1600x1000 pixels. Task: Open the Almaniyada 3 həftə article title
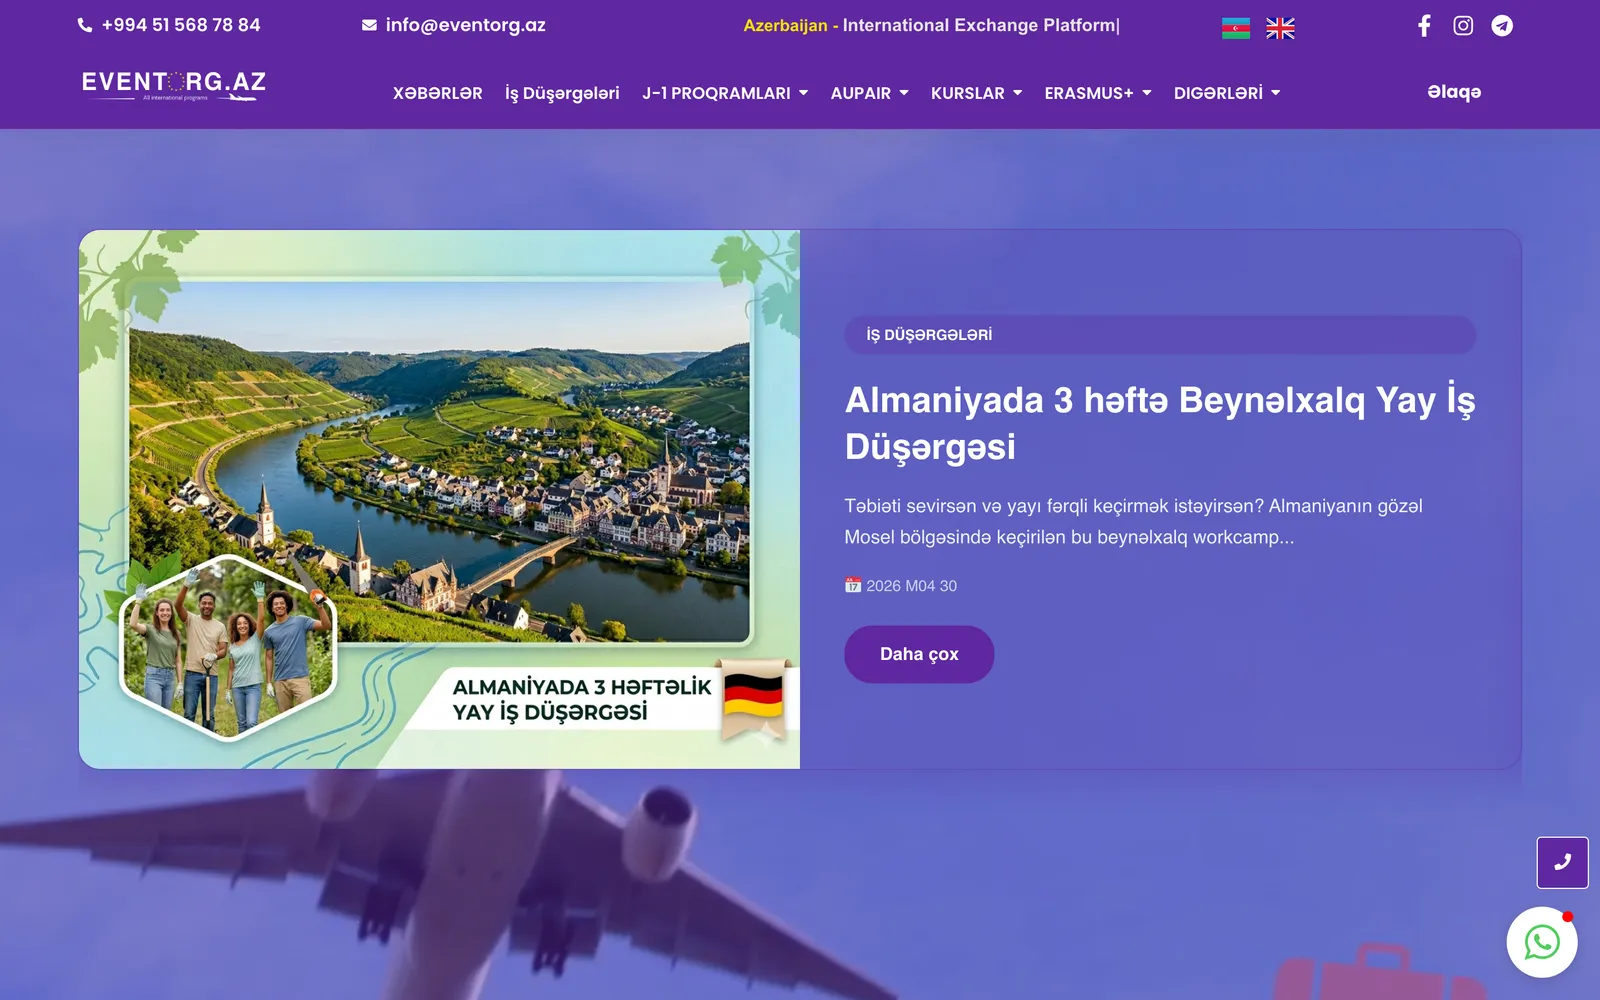pyautogui.click(x=1160, y=423)
